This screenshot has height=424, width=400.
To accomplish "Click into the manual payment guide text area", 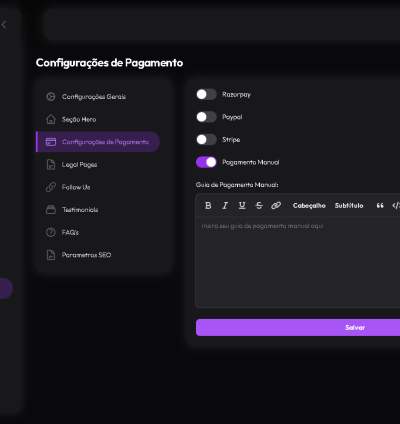I will pos(298,262).
